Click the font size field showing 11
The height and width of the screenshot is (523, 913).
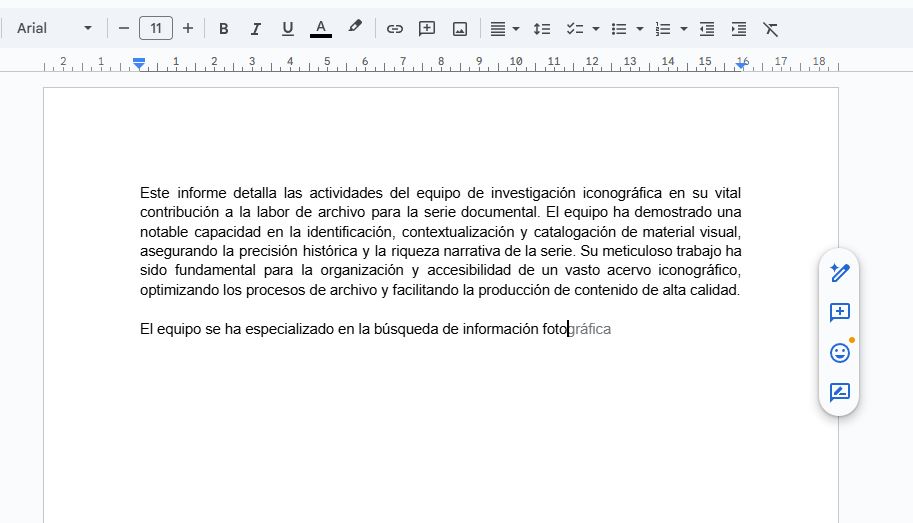click(156, 28)
